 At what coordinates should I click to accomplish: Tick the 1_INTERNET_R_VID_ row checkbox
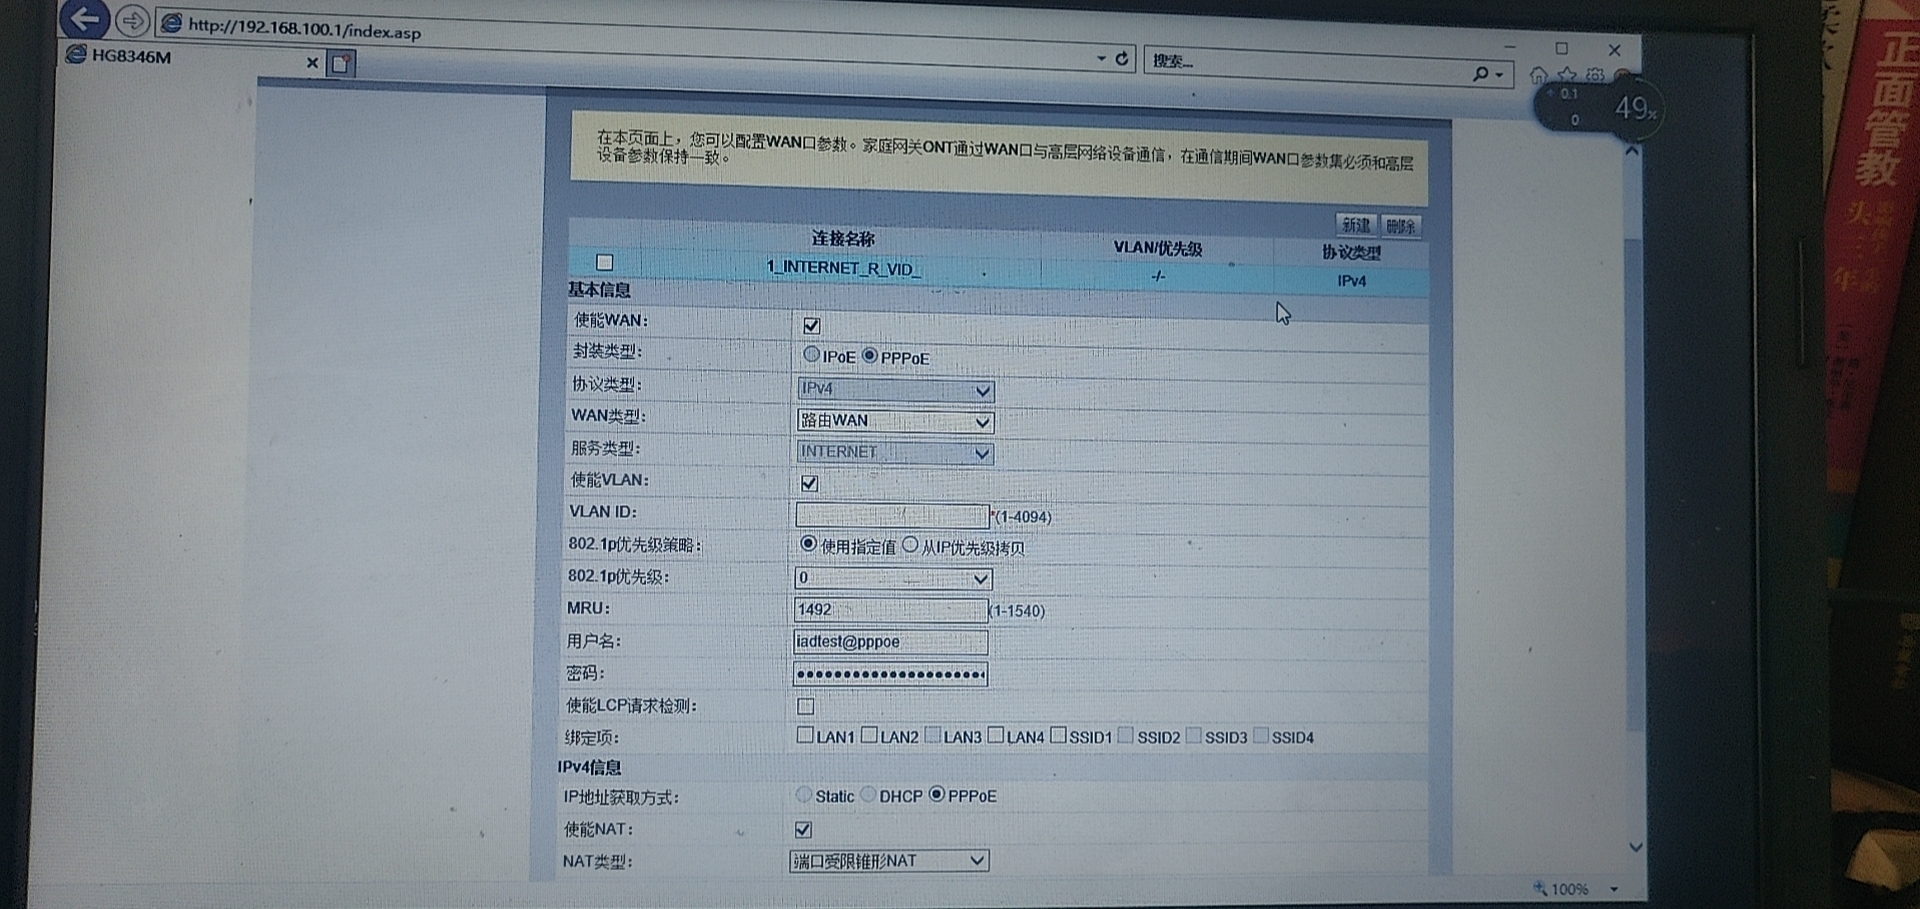604,262
